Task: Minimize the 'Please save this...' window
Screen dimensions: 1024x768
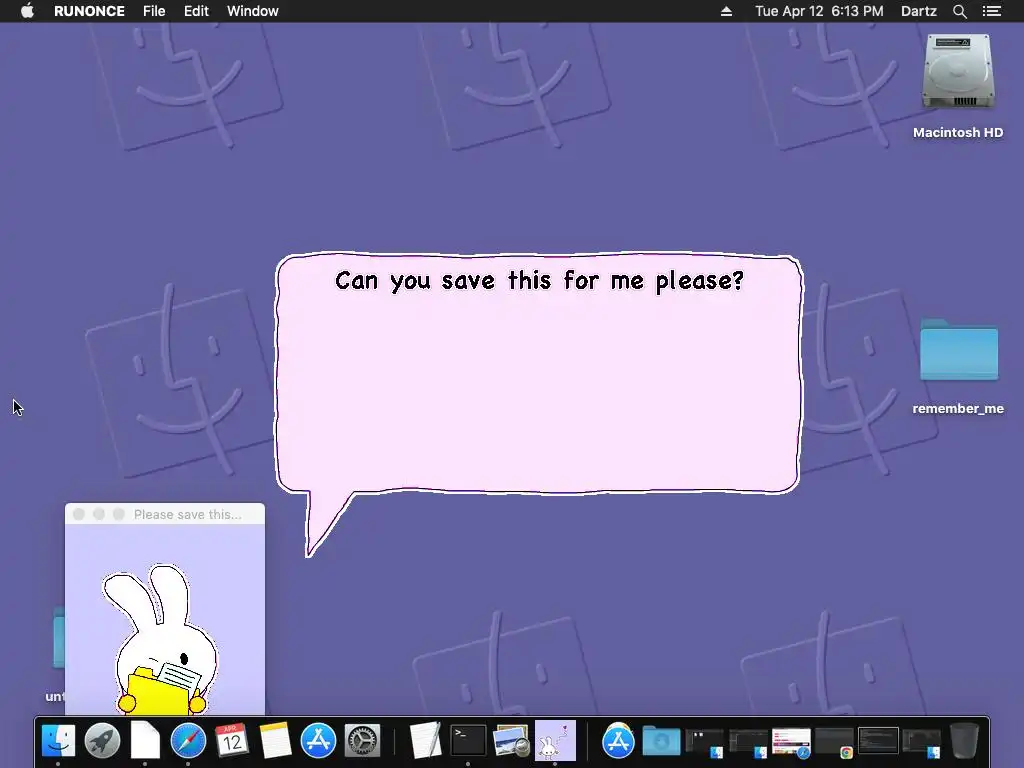Action: (x=99, y=514)
